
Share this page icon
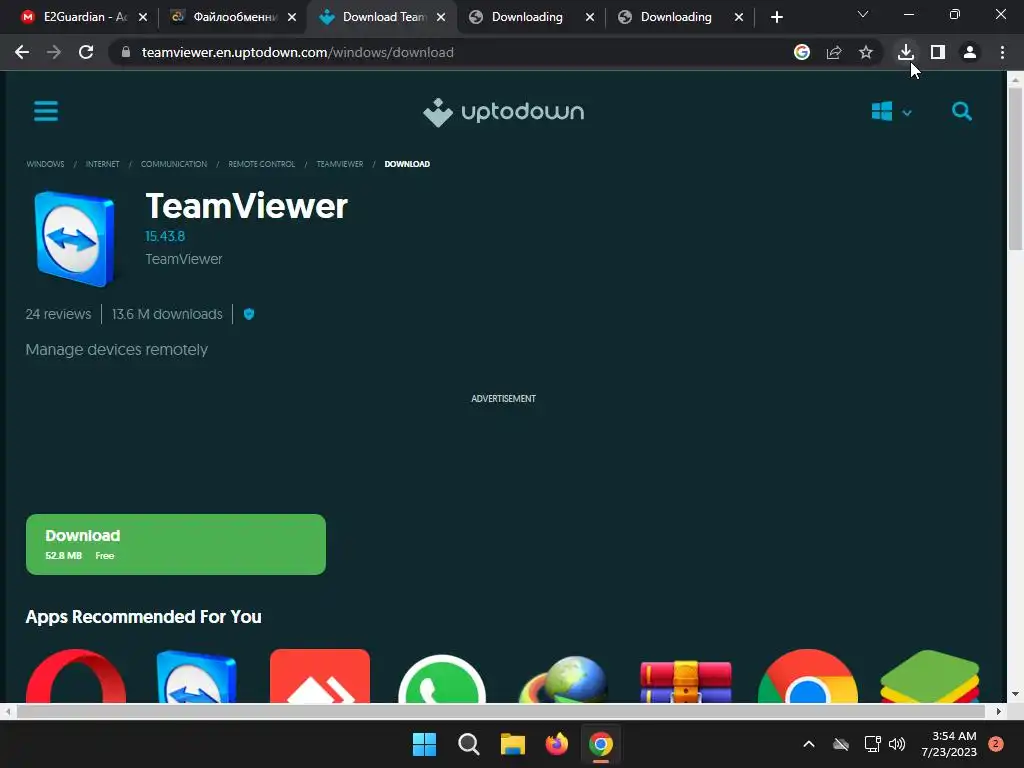click(x=834, y=52)
